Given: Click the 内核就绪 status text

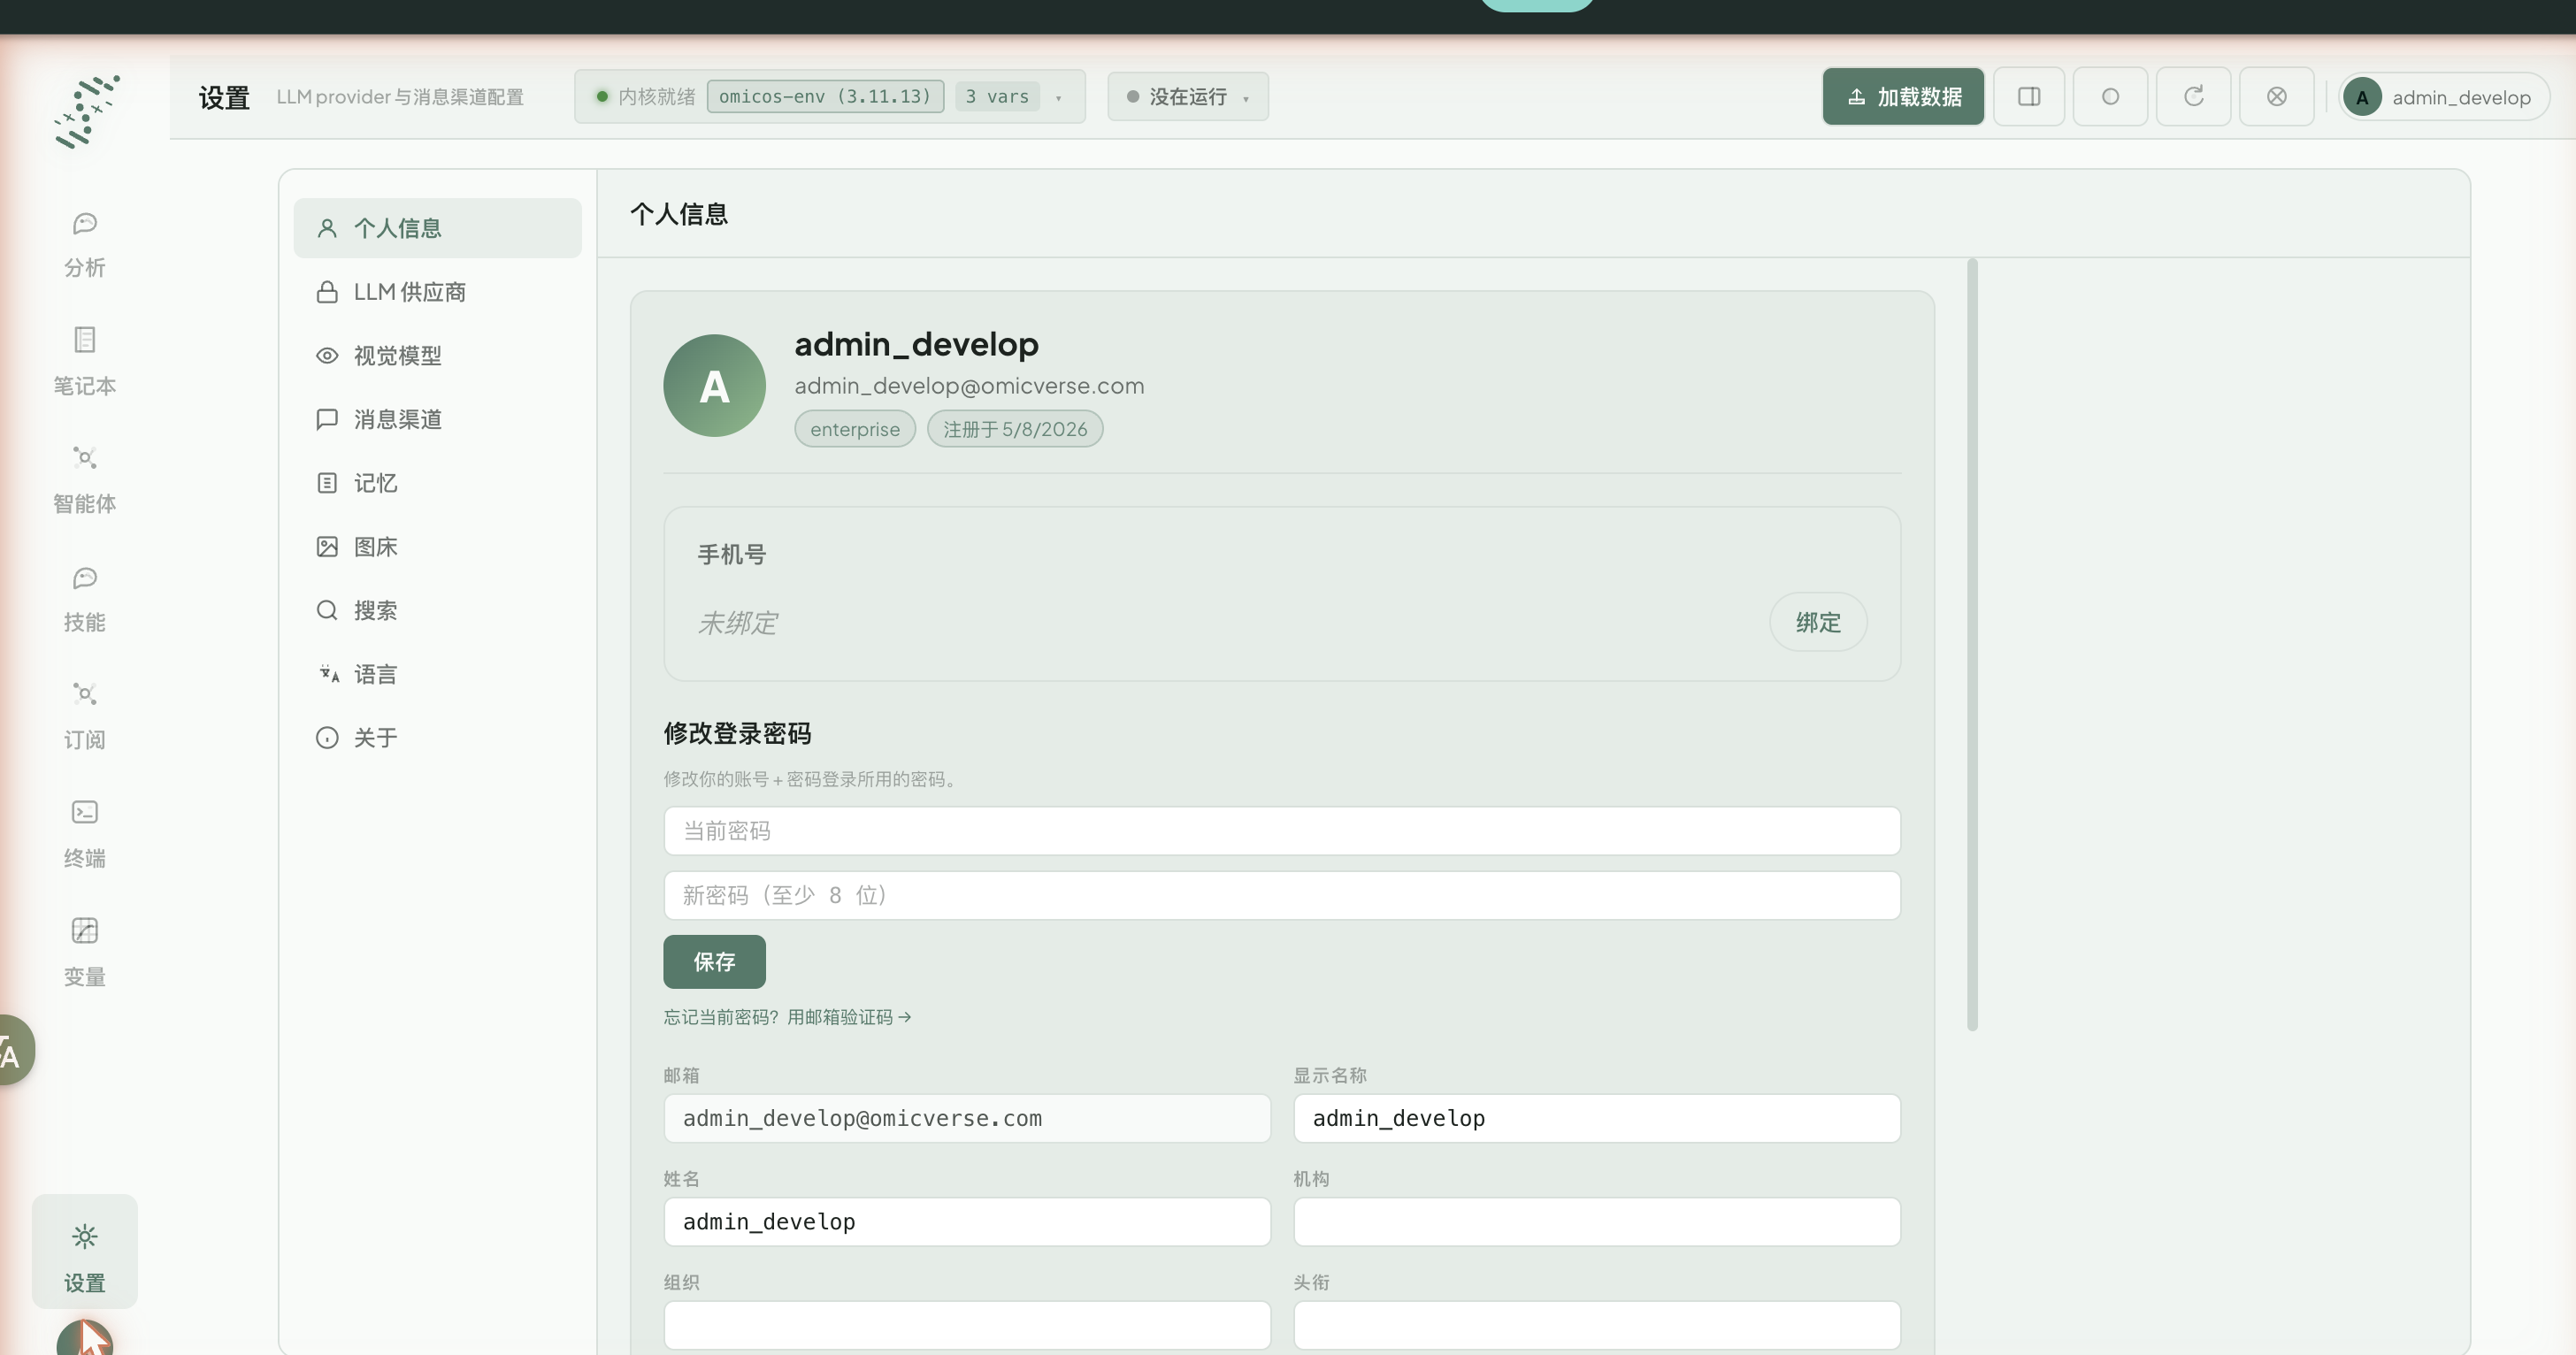Looking at the screenshot, I should (656, 97).
